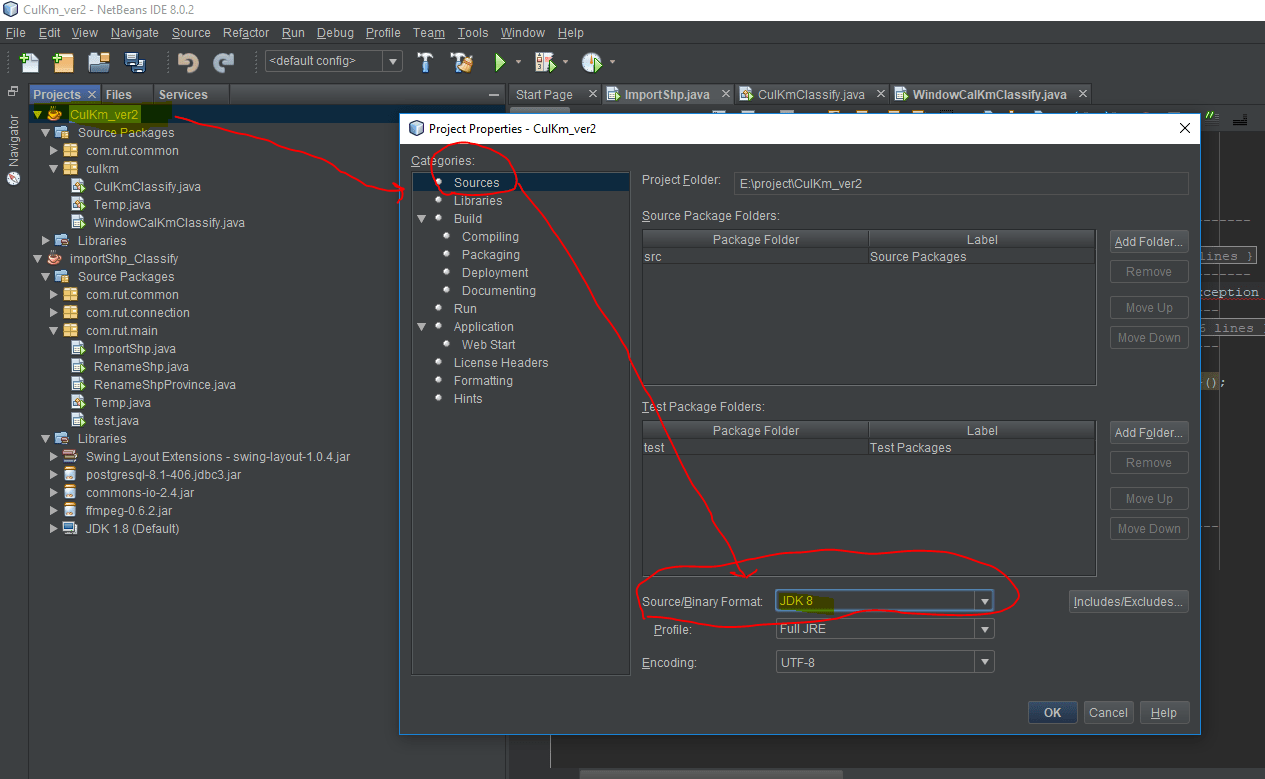Click the Clean and Build icon

point(461,62)
